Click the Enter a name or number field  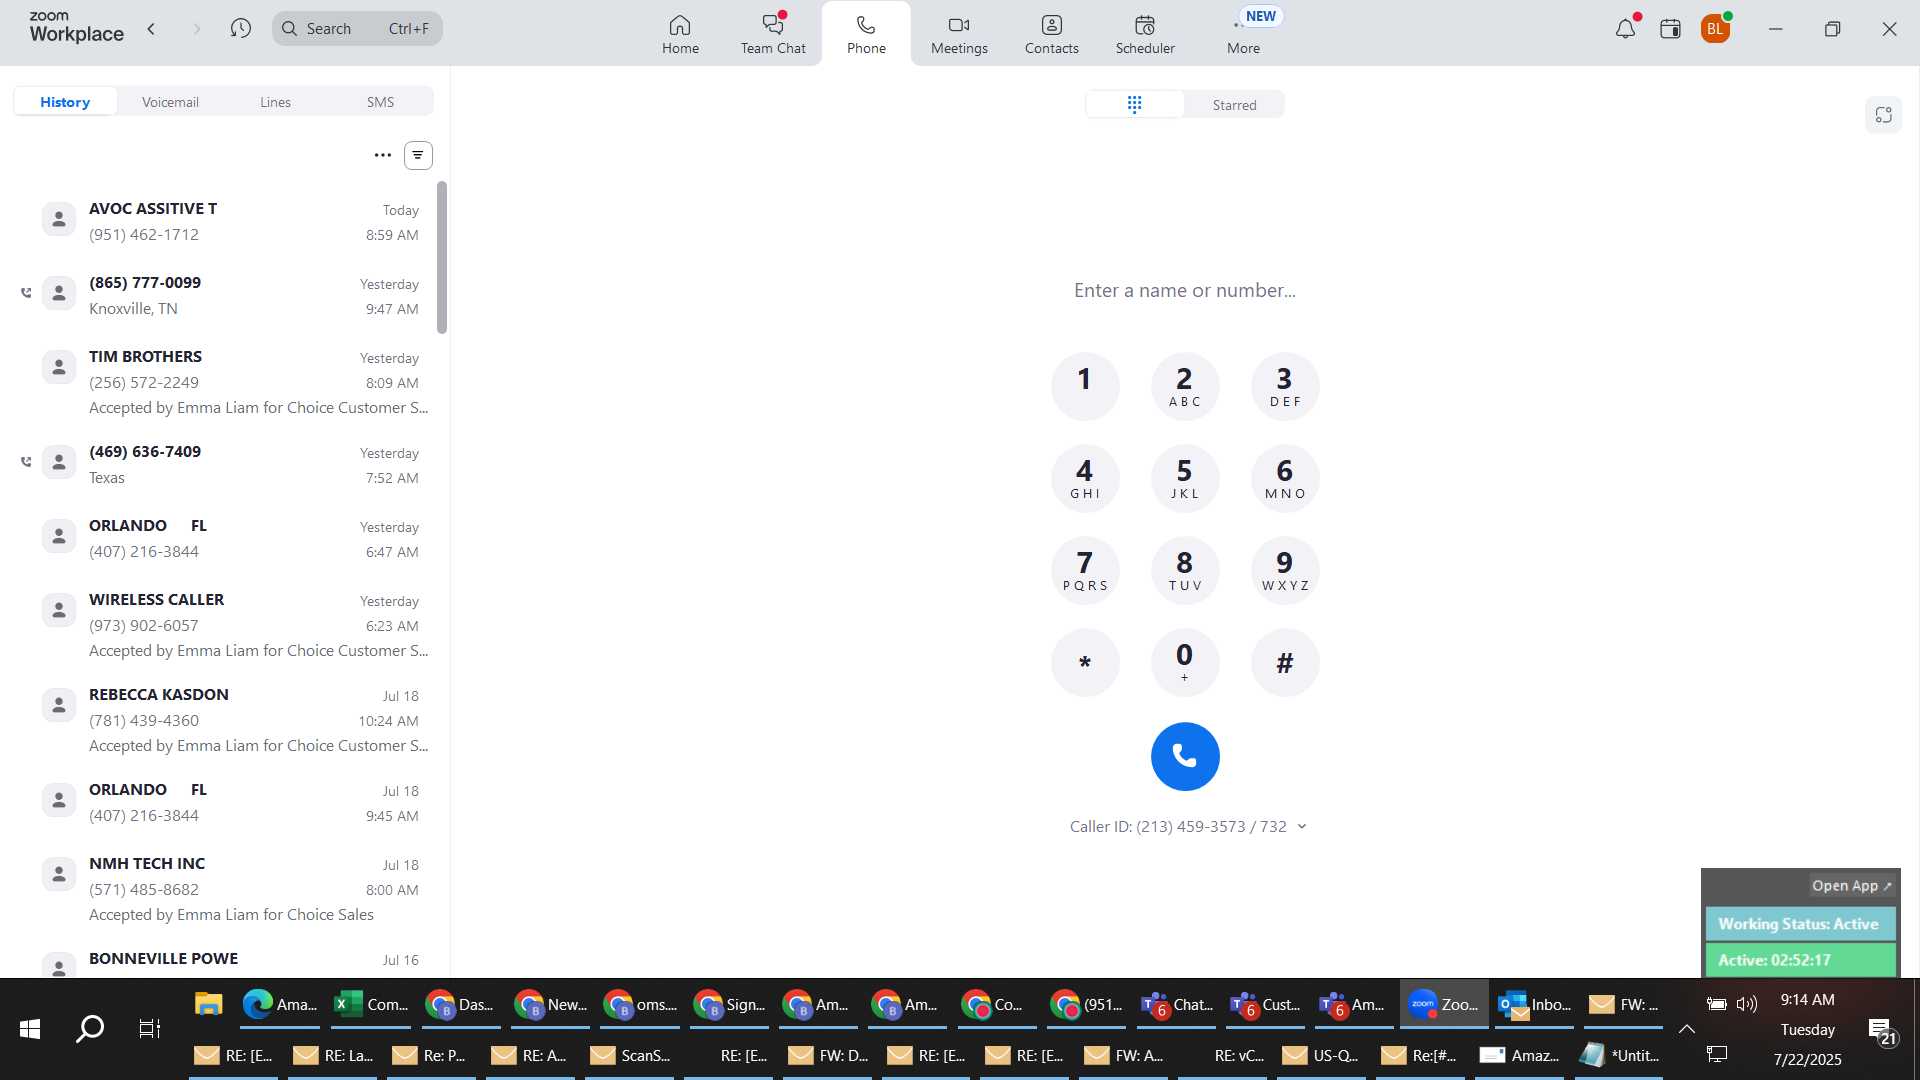pyautogui.click(x=1185, y=291)
